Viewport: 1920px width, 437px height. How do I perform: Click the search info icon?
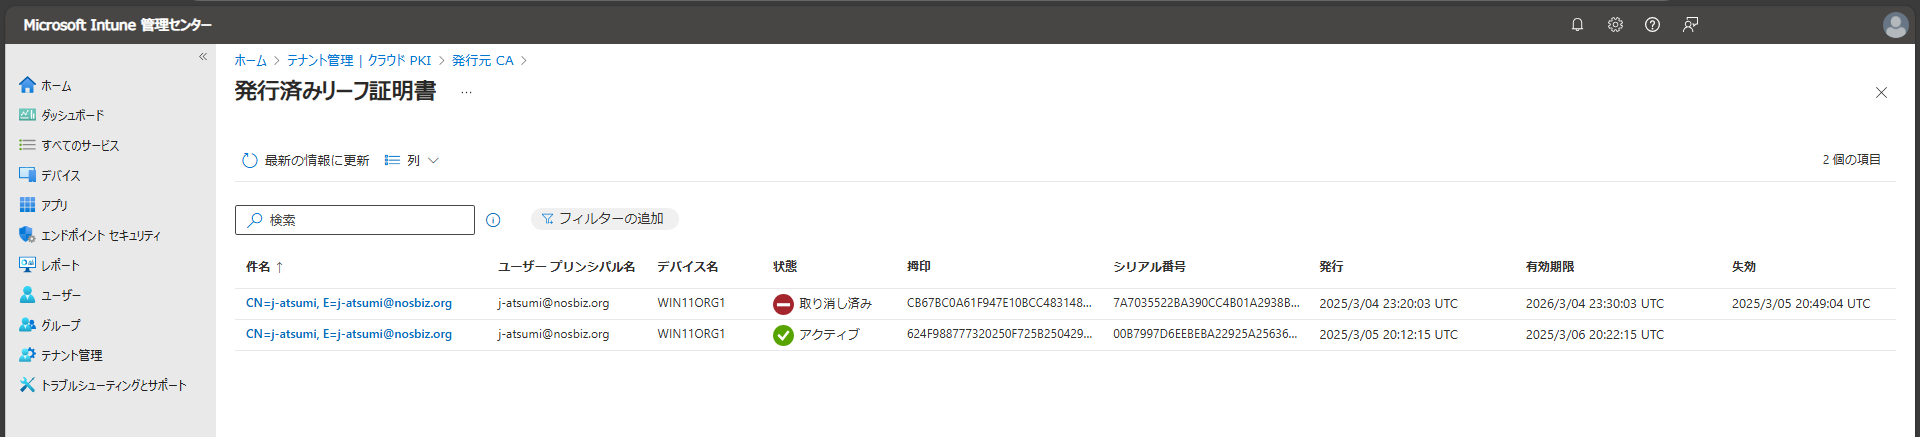coord(493,220)
